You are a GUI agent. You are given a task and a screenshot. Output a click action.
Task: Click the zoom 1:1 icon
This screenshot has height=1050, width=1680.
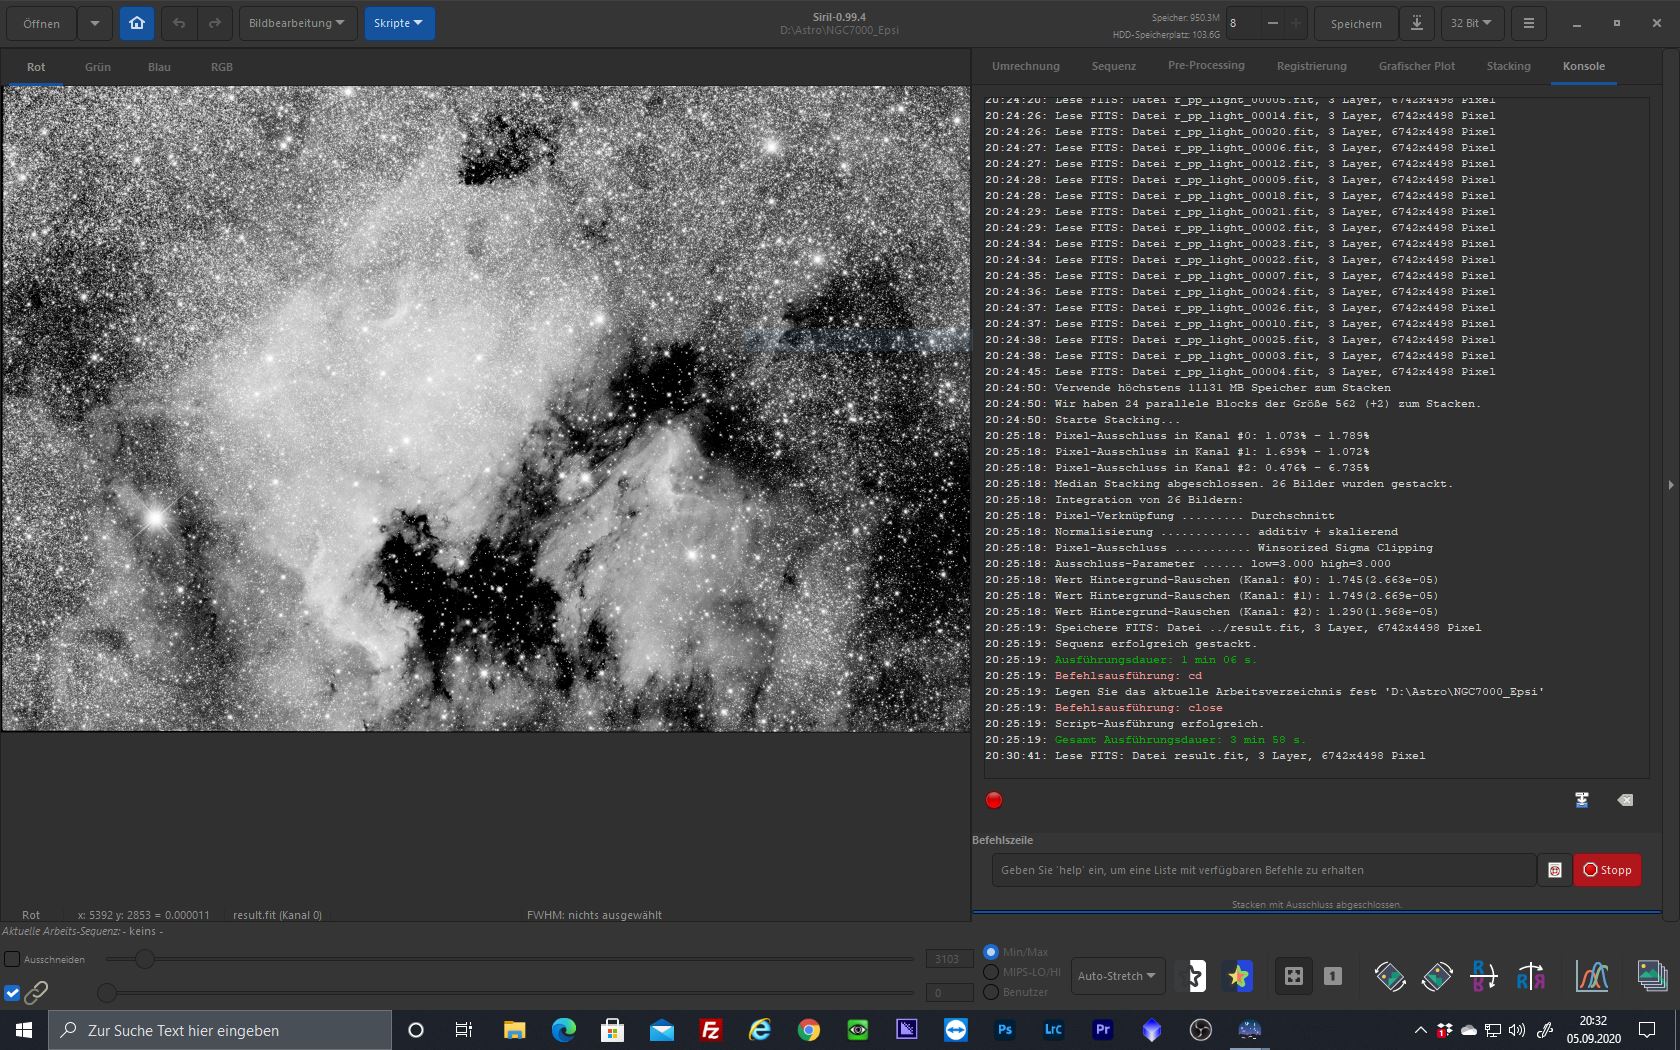[1333, 976]
